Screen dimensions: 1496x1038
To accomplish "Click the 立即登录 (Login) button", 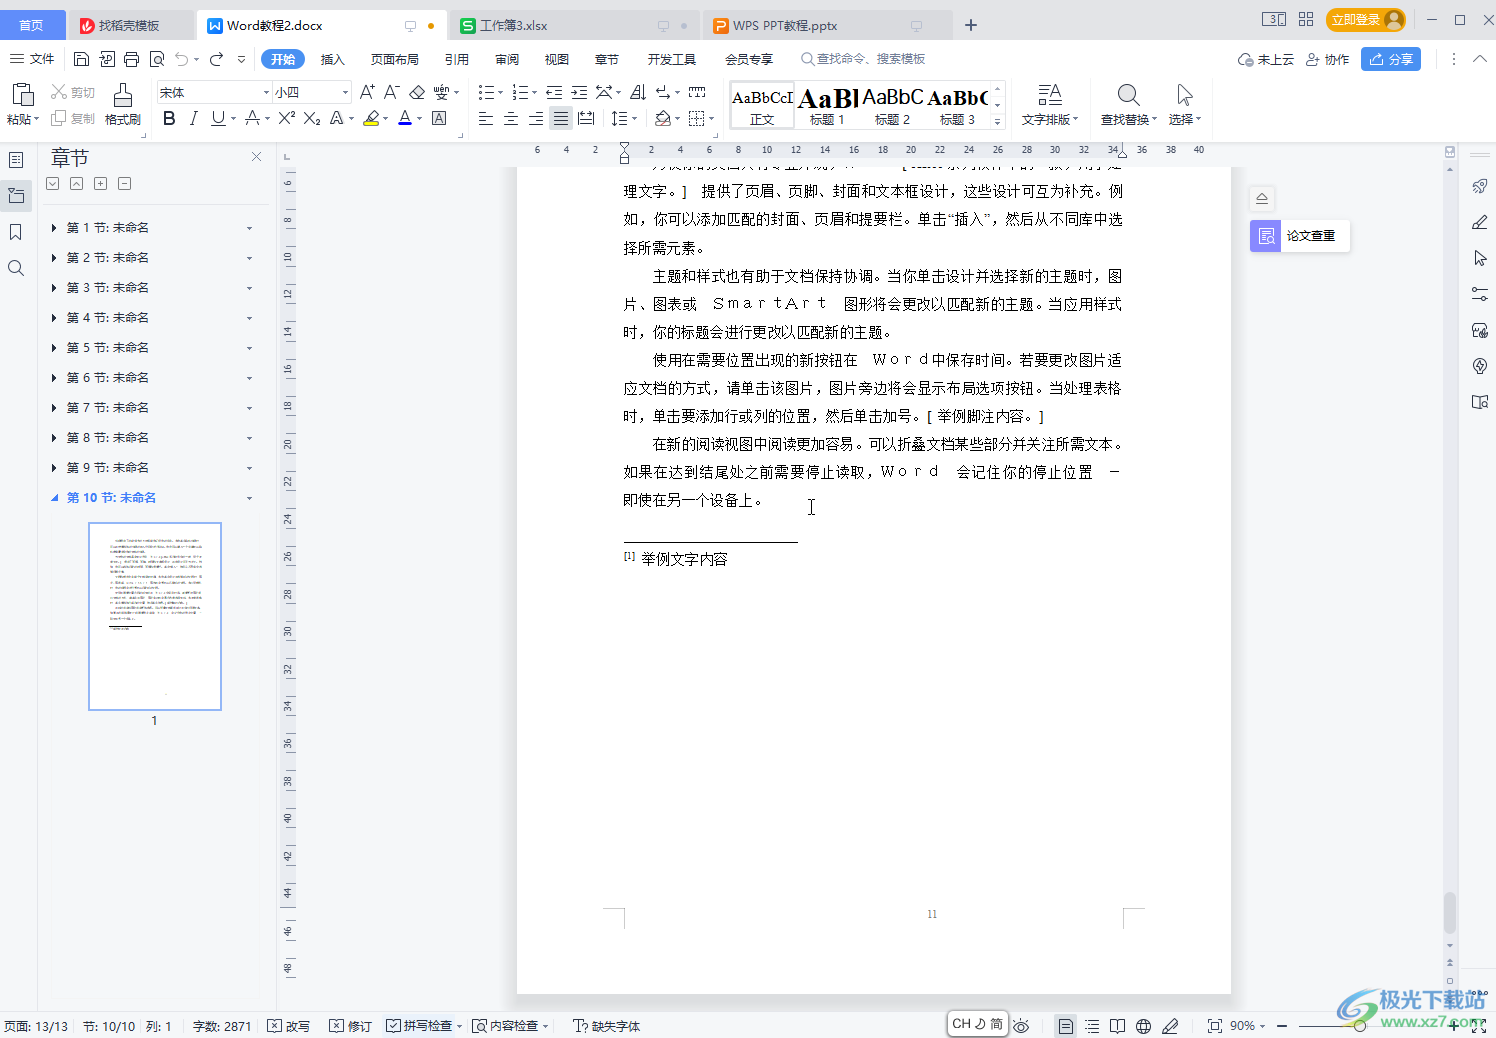I will [x=1366, y=20].
